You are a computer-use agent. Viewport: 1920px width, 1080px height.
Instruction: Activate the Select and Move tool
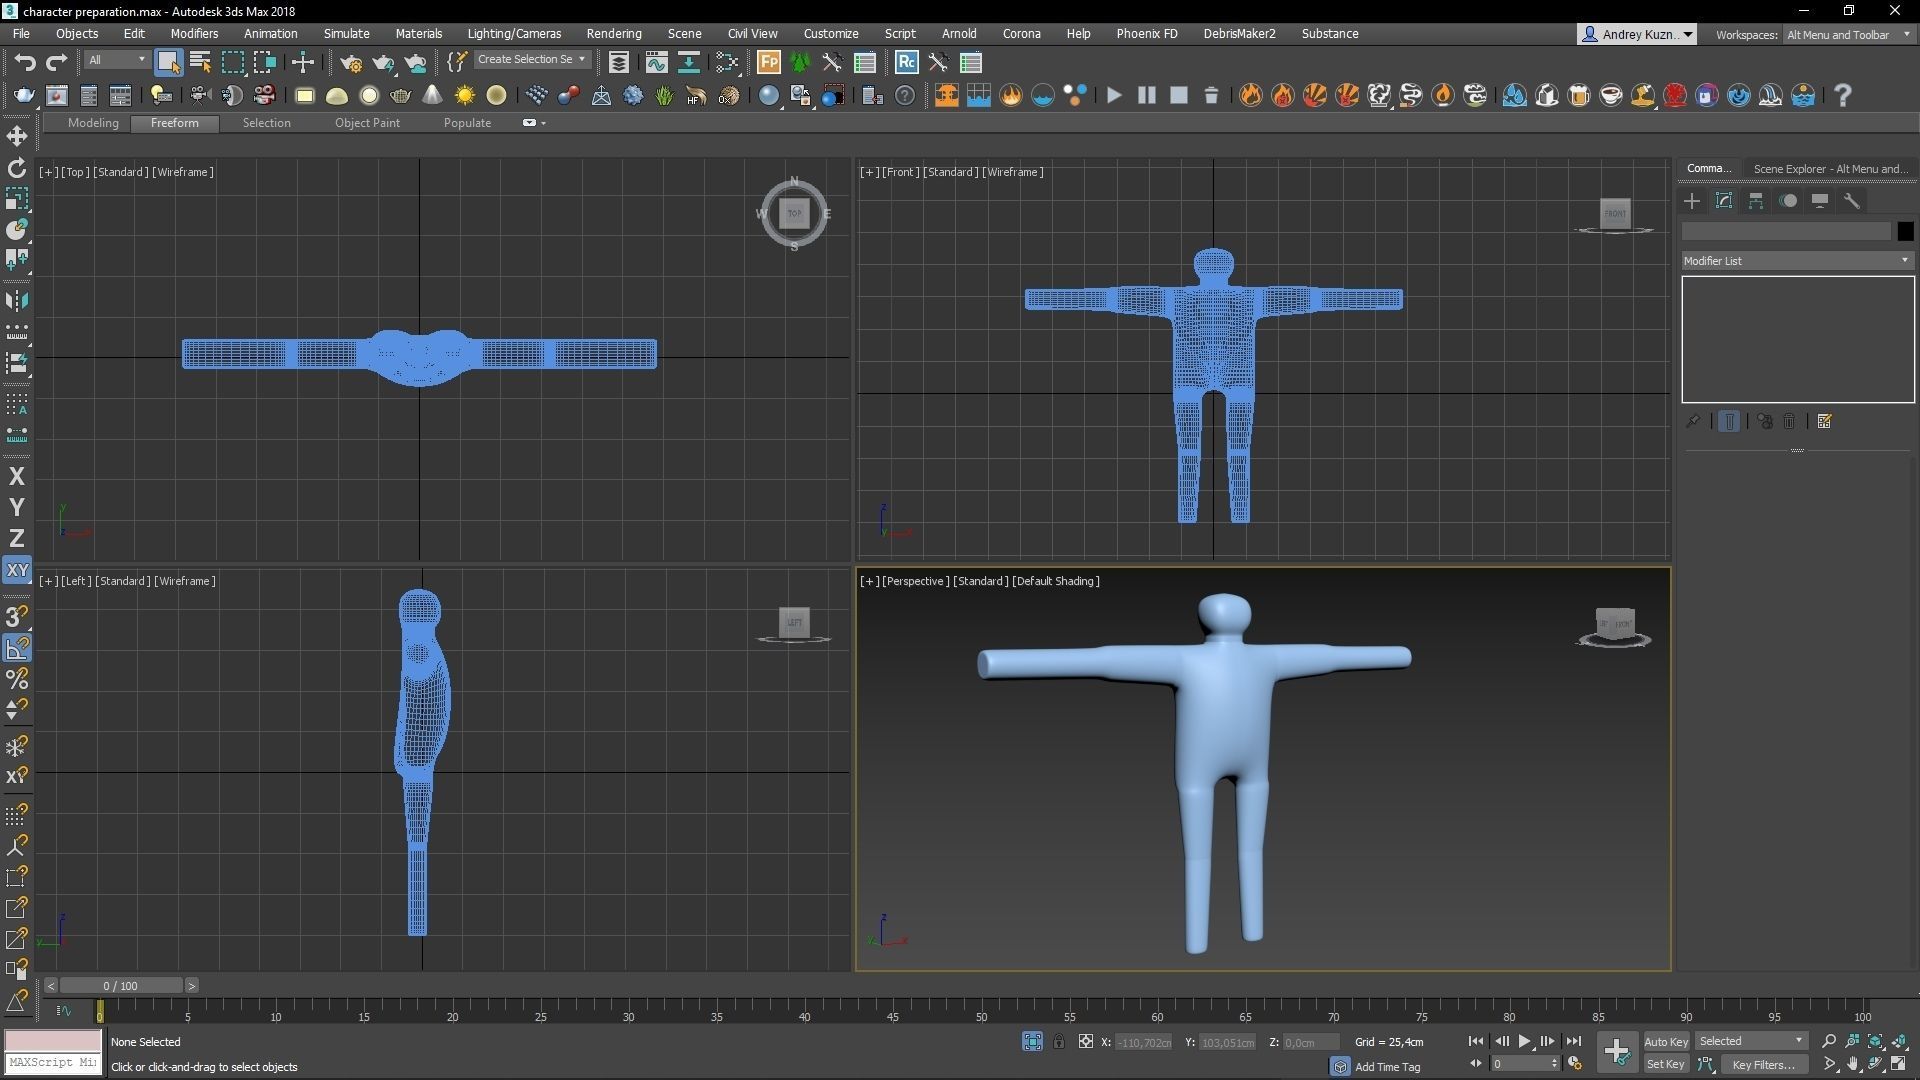(x=303, y=62)
